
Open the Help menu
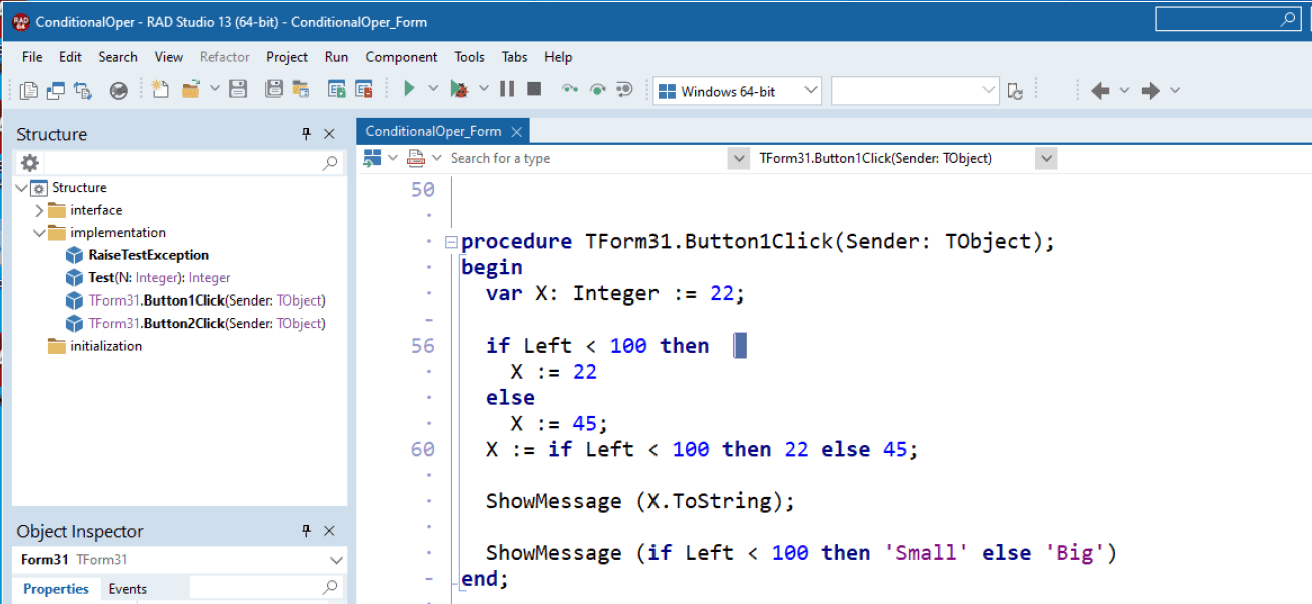pyautogui.click(x=558, y=57)
